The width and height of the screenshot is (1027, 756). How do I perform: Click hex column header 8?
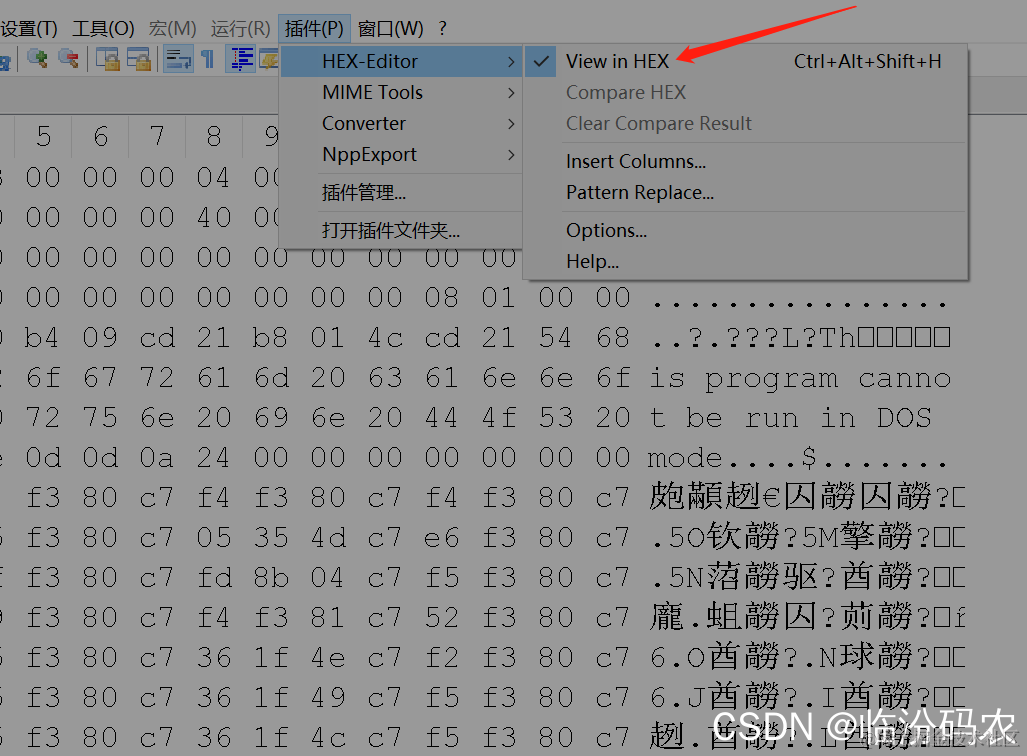(x=214, y=136)
